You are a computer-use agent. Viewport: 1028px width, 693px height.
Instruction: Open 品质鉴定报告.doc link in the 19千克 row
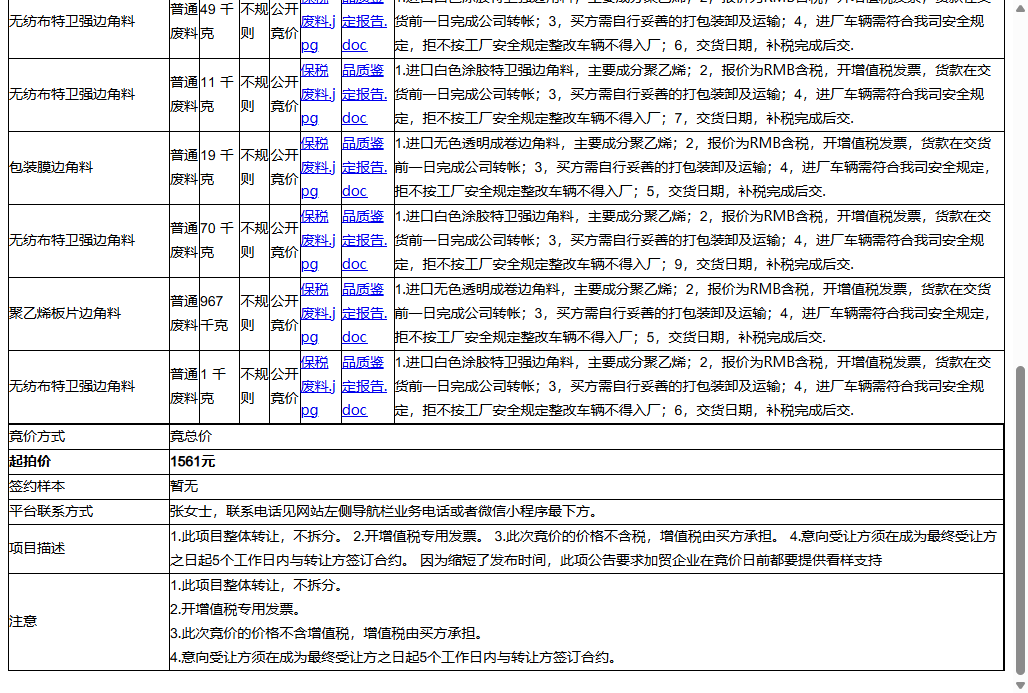click(365, 167)
